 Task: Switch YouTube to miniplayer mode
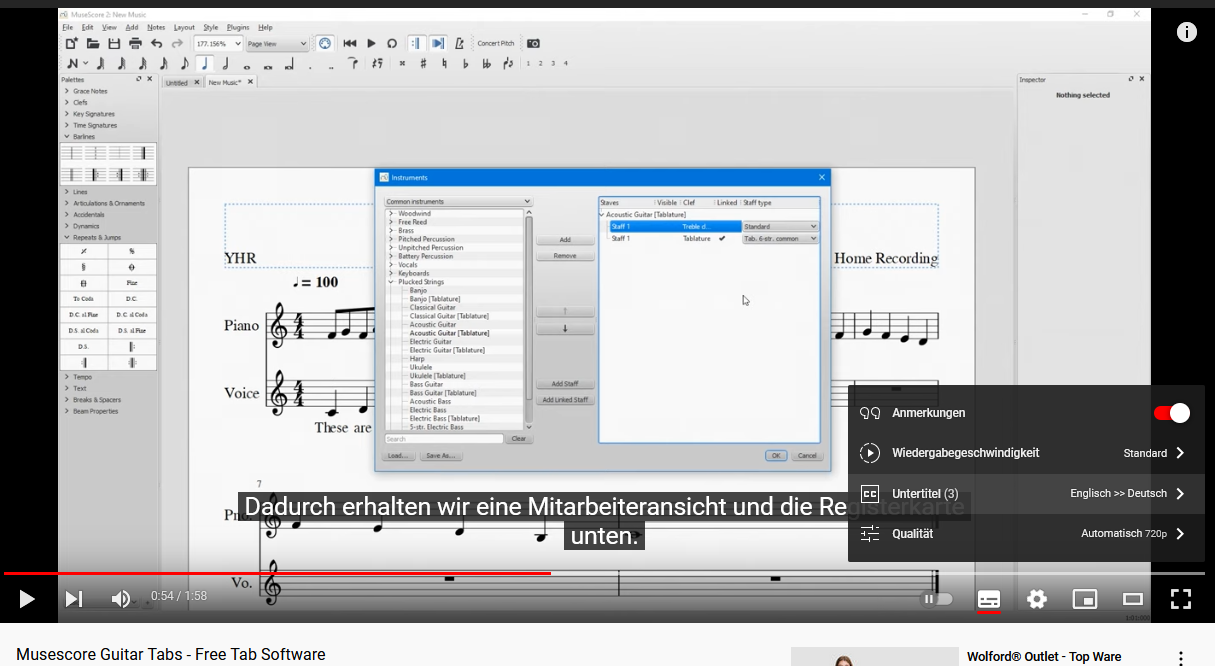coord(1085,599)
